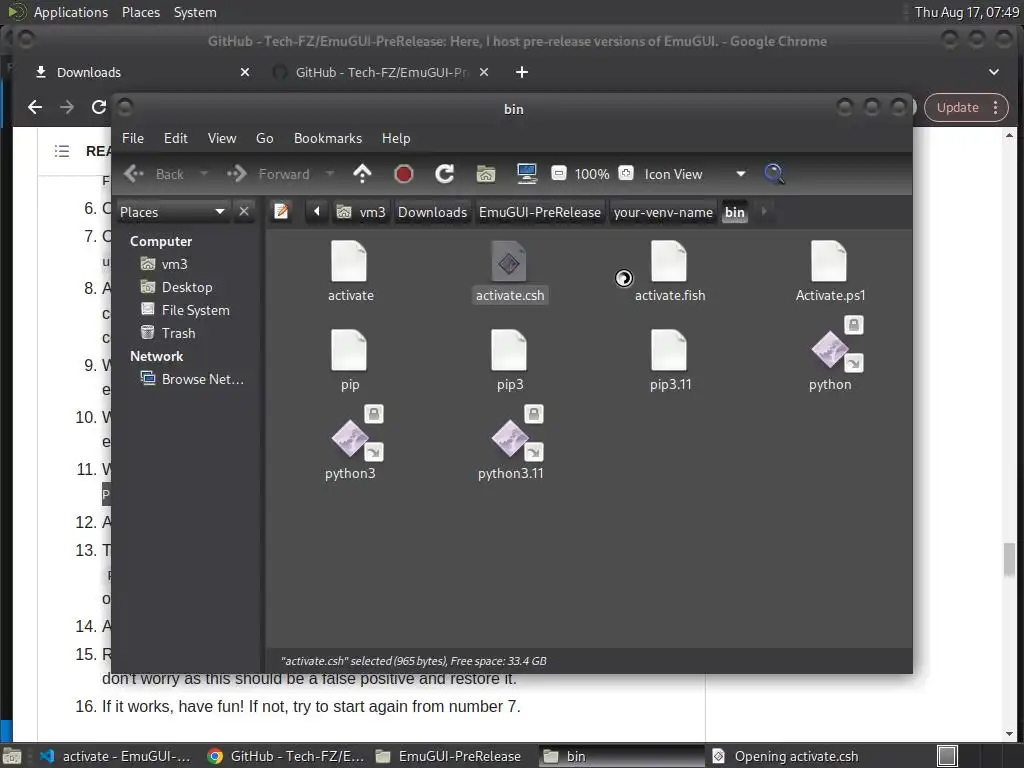Image resolution: width=1024 pixels, height=768 pixels.
Task: Click the bin path bar button
Action: [x=735, y=212]
